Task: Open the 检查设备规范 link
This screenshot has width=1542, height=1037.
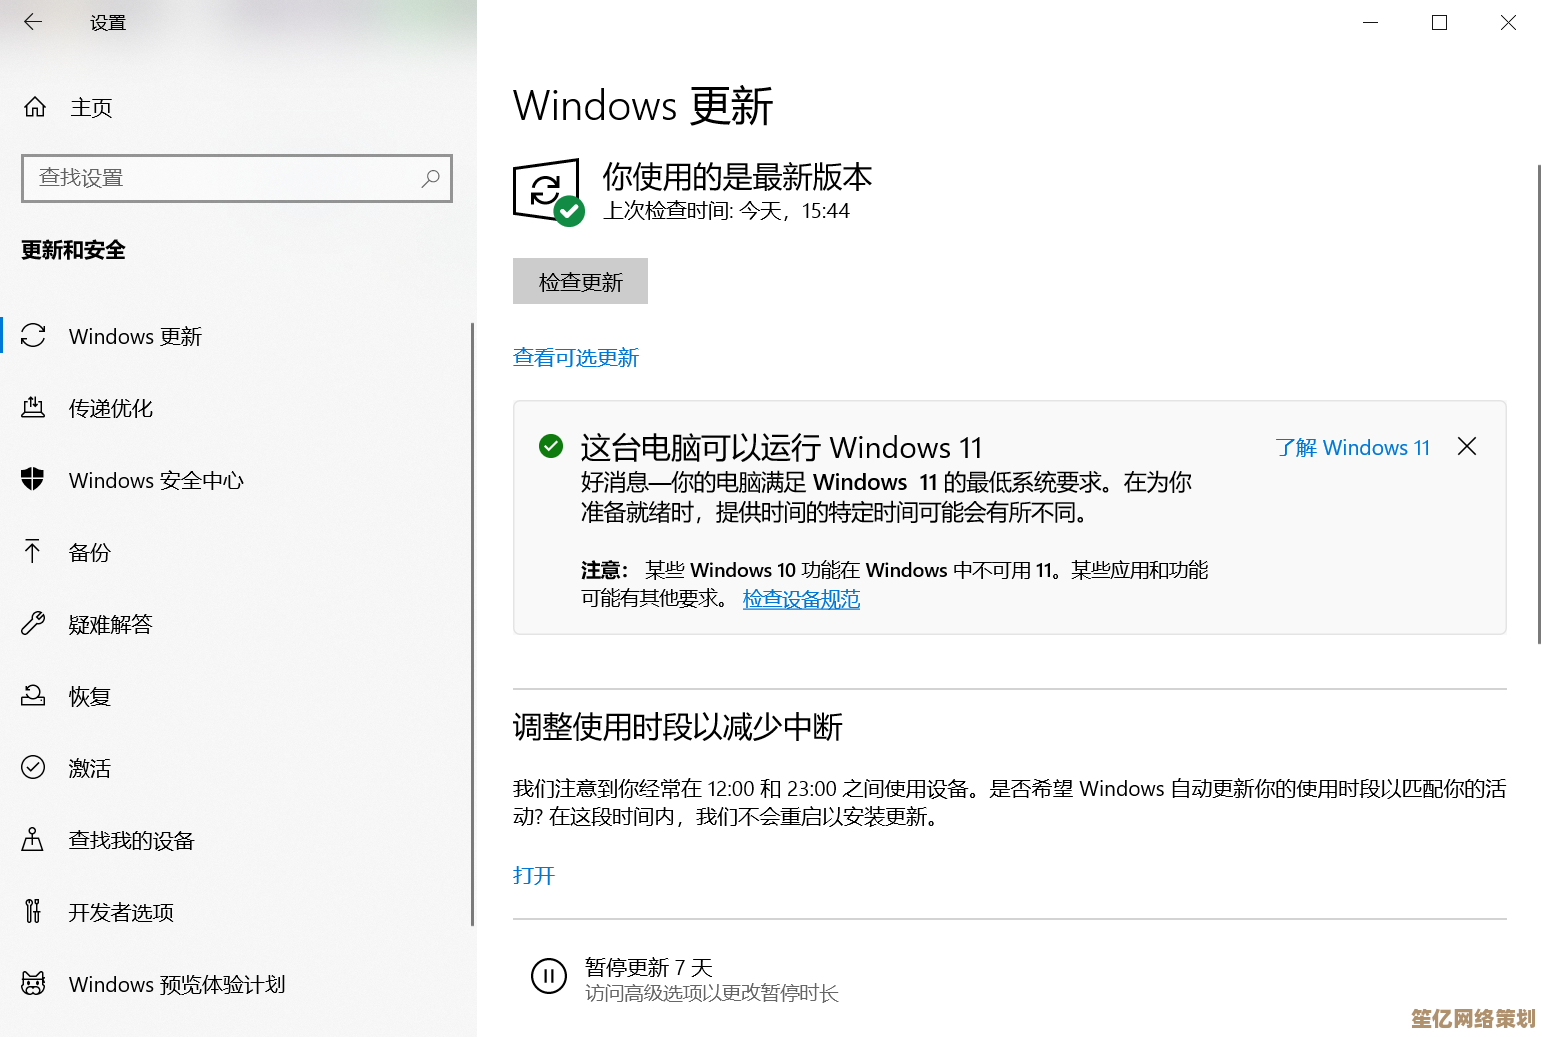Action: click(x=801, y=598)
